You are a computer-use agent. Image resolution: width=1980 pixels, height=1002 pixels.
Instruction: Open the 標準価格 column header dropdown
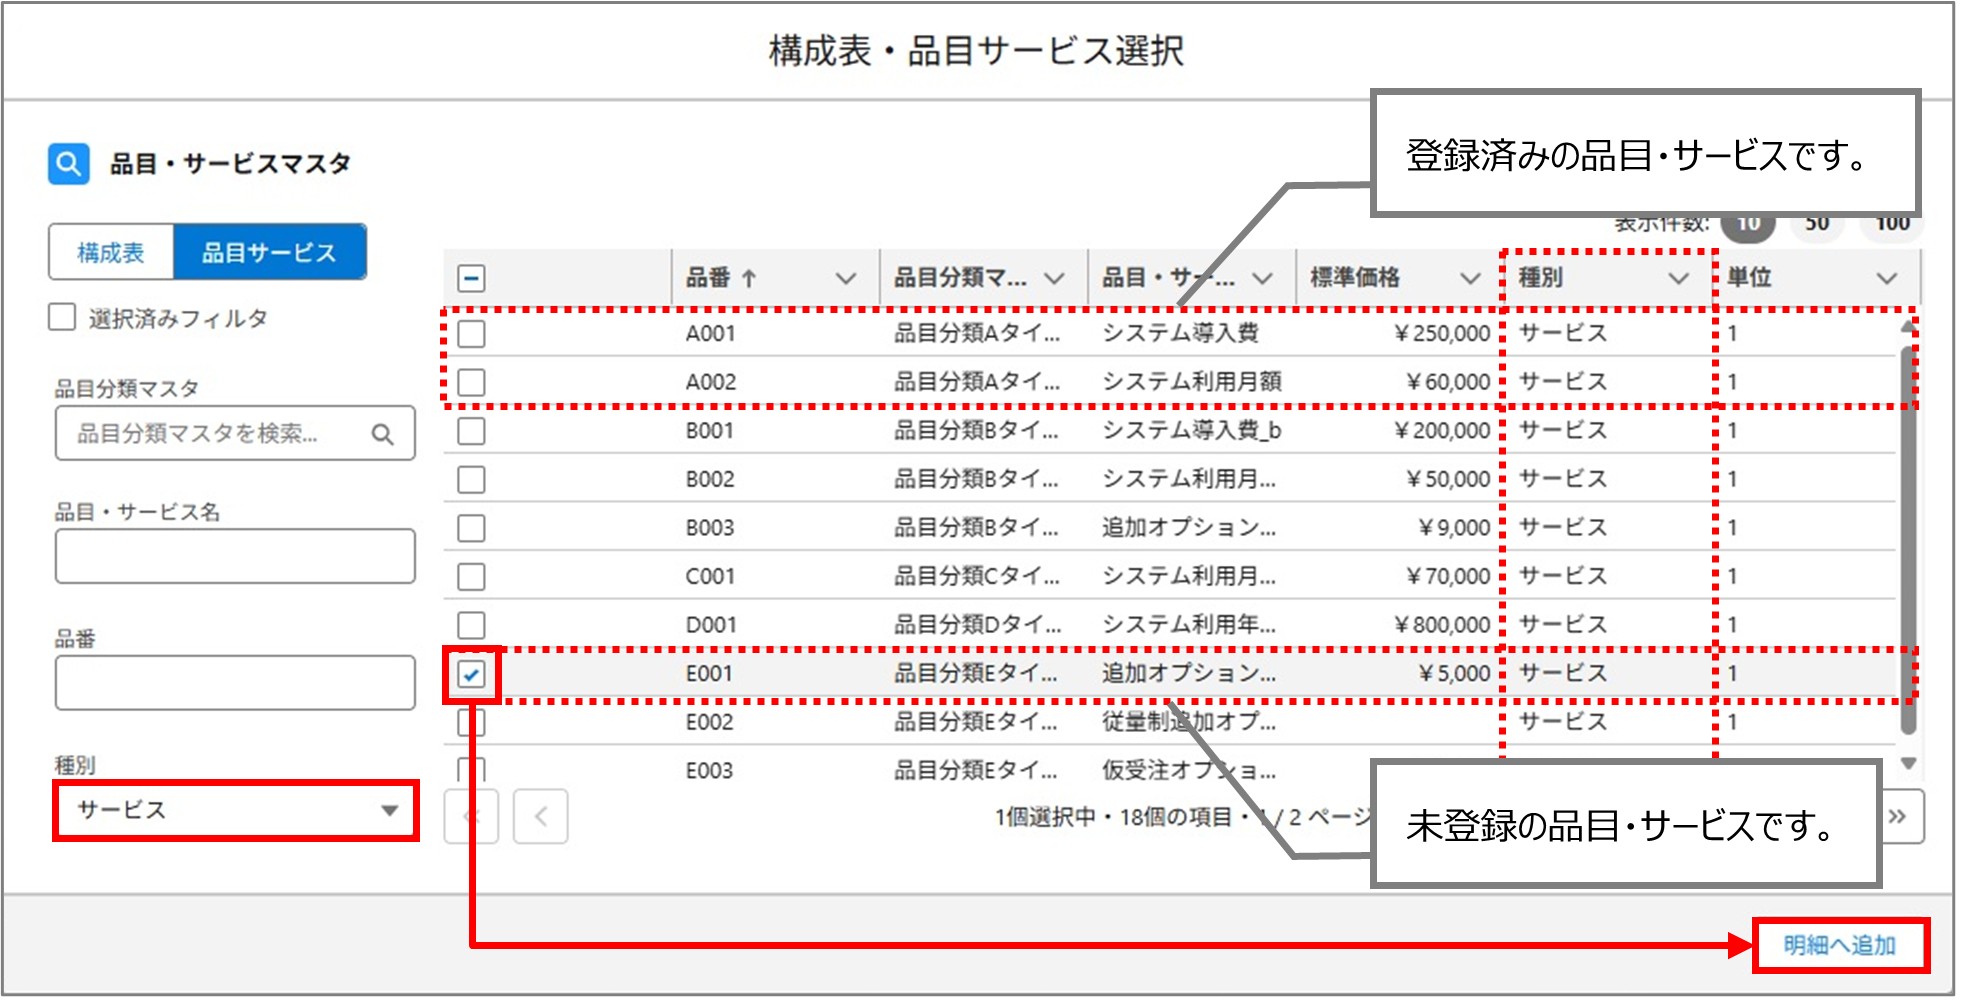1470,278
